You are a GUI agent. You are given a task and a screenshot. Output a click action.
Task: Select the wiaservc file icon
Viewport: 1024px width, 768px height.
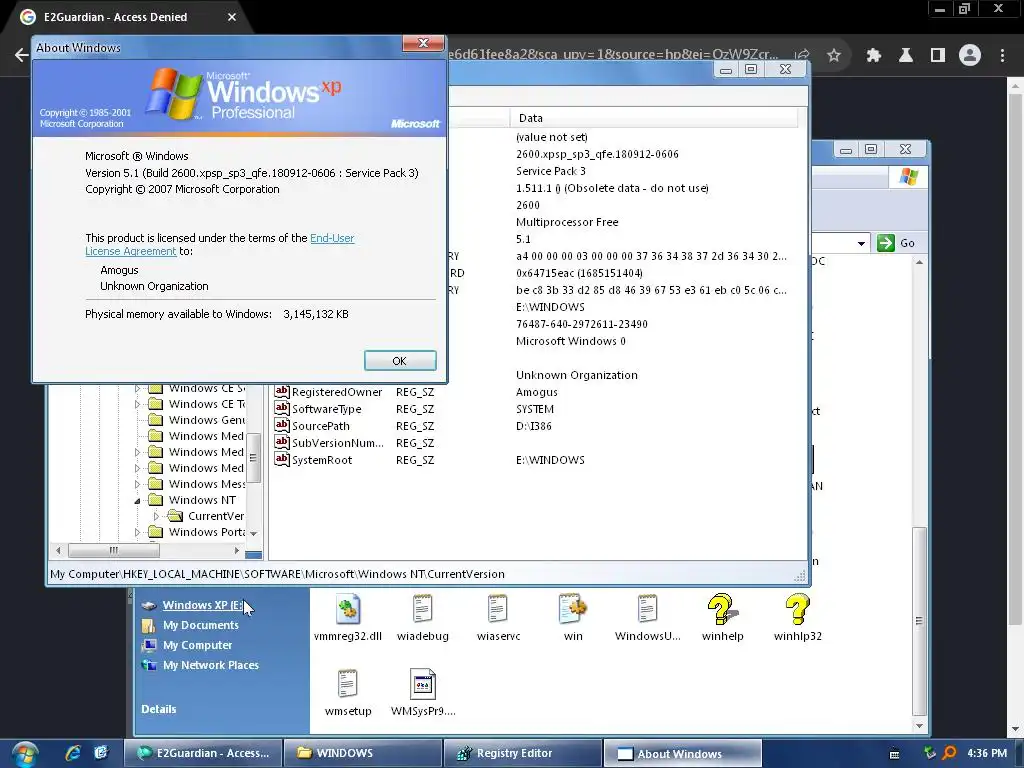pyautogui.click(x=498, y=617)
